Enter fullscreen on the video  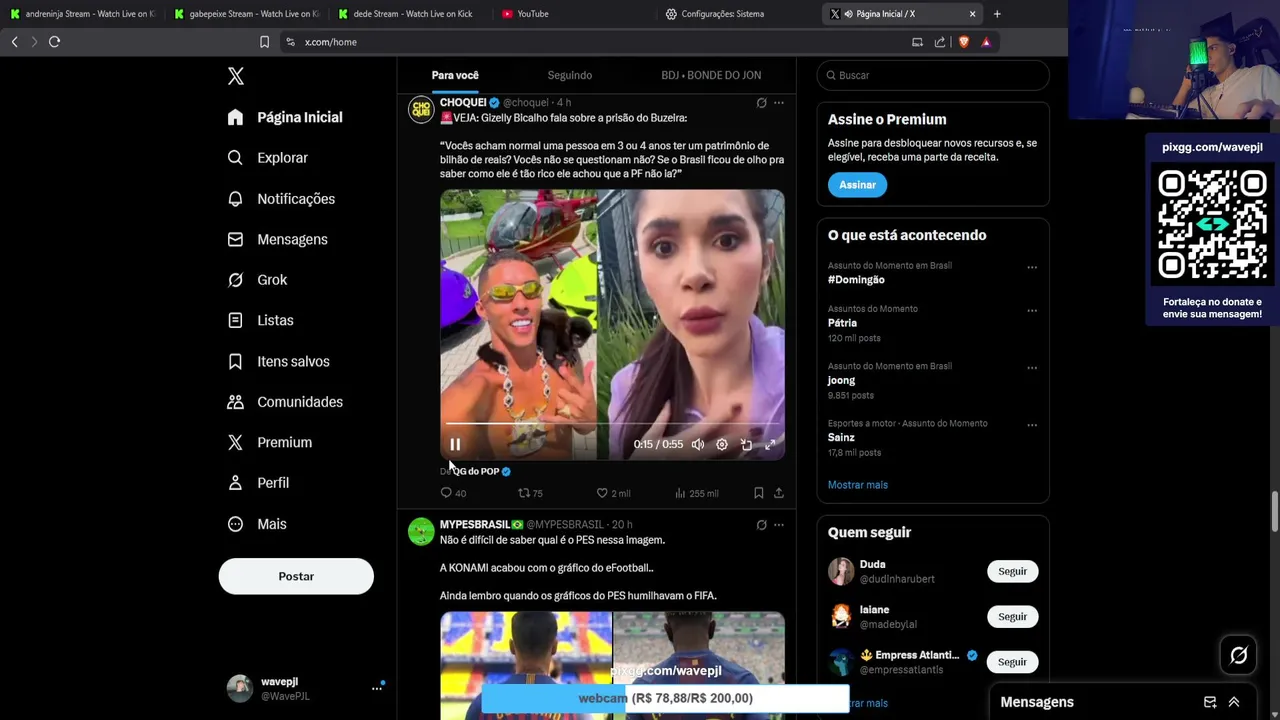[770, 444]
